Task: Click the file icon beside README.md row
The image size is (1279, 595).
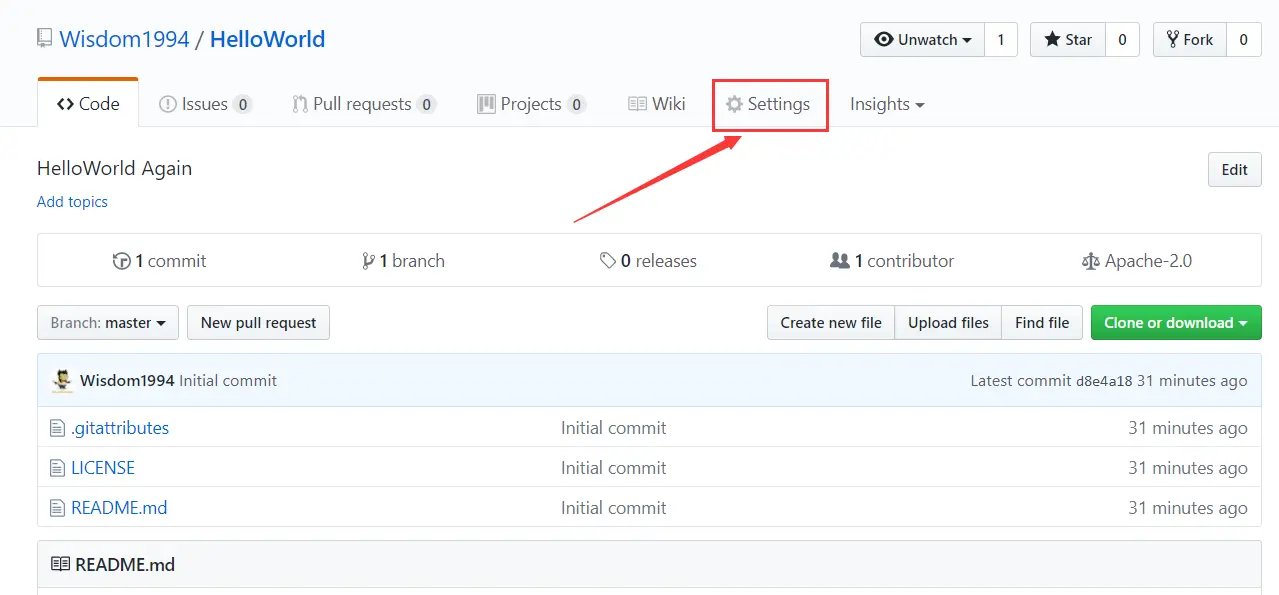Action: 57,508
